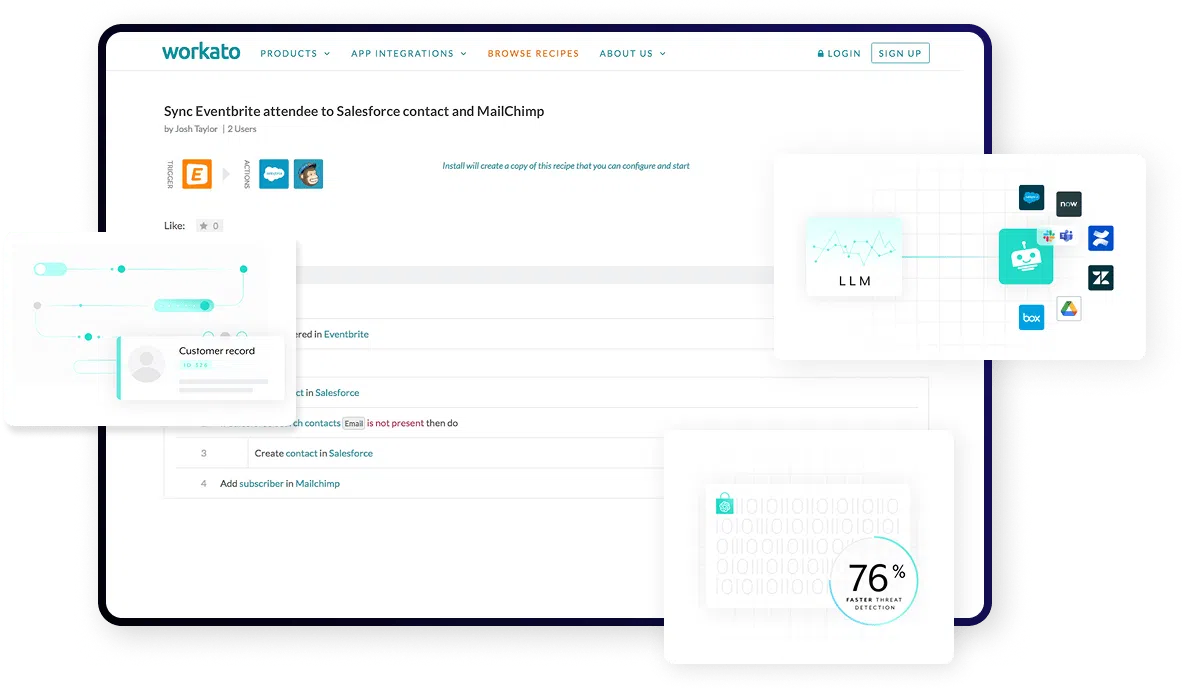Click the customer avatar placeholder icon
Screen dimensions: 1189x692
(x=146, y=364)
